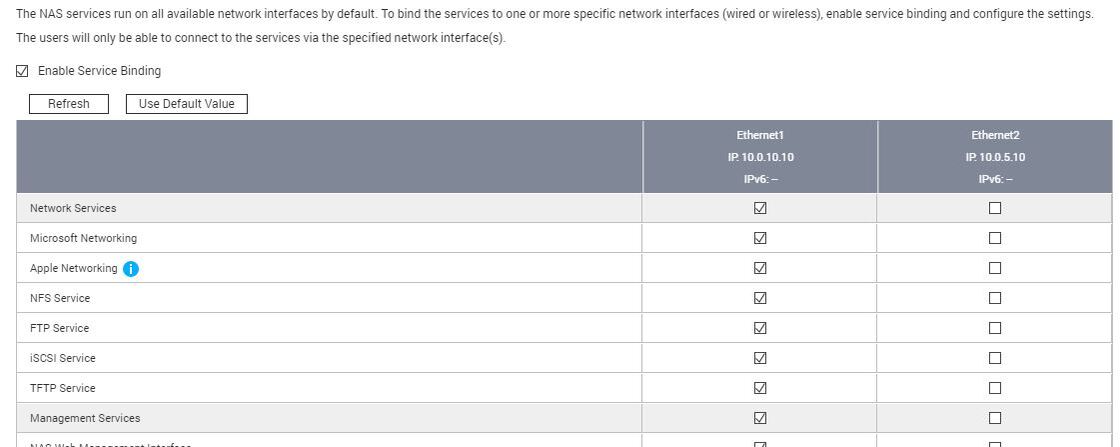Uncheck Microsoft Networking for Ethernet1
The height and width of the screenshot is (447, 1120).
pyautogui.click(x=760, y=238)
